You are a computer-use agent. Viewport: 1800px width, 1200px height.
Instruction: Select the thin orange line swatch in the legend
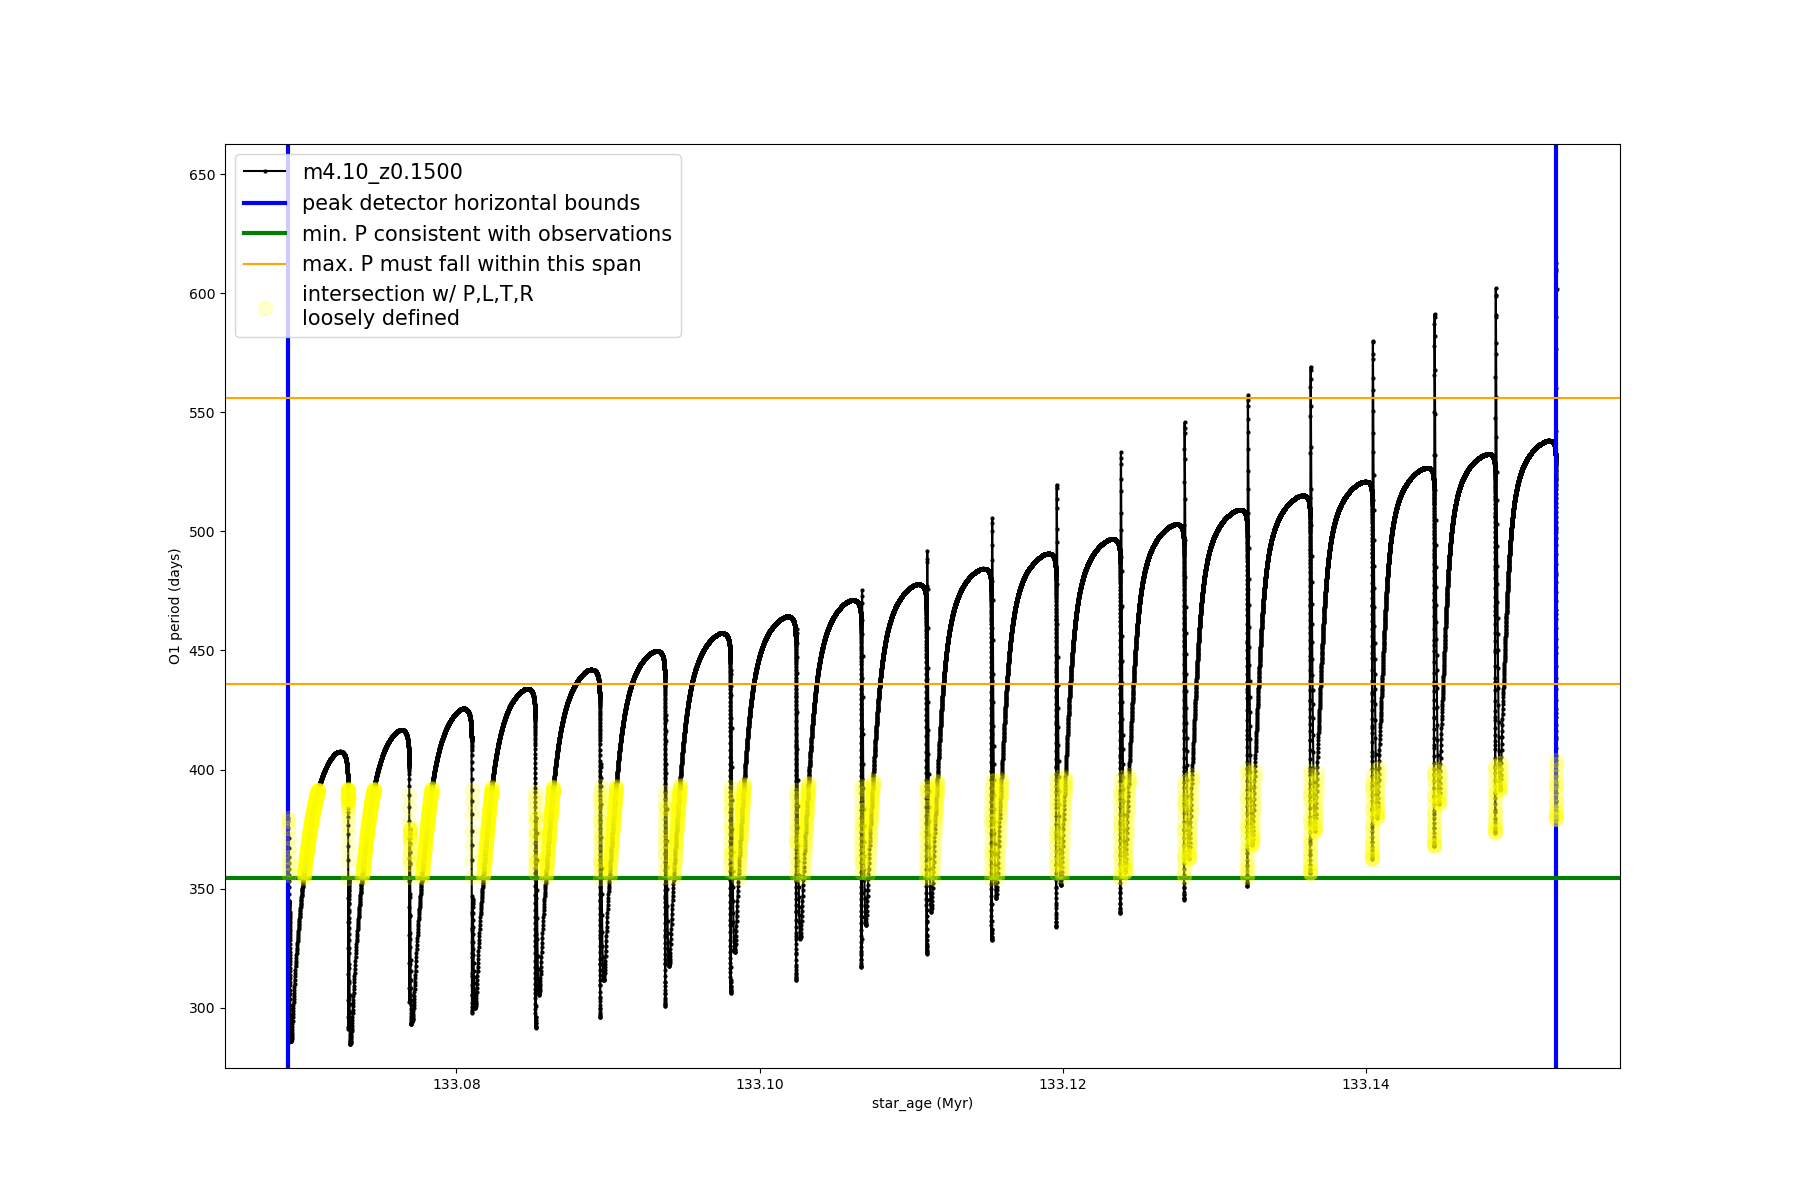pyautogui.click(x=265, y=264)
